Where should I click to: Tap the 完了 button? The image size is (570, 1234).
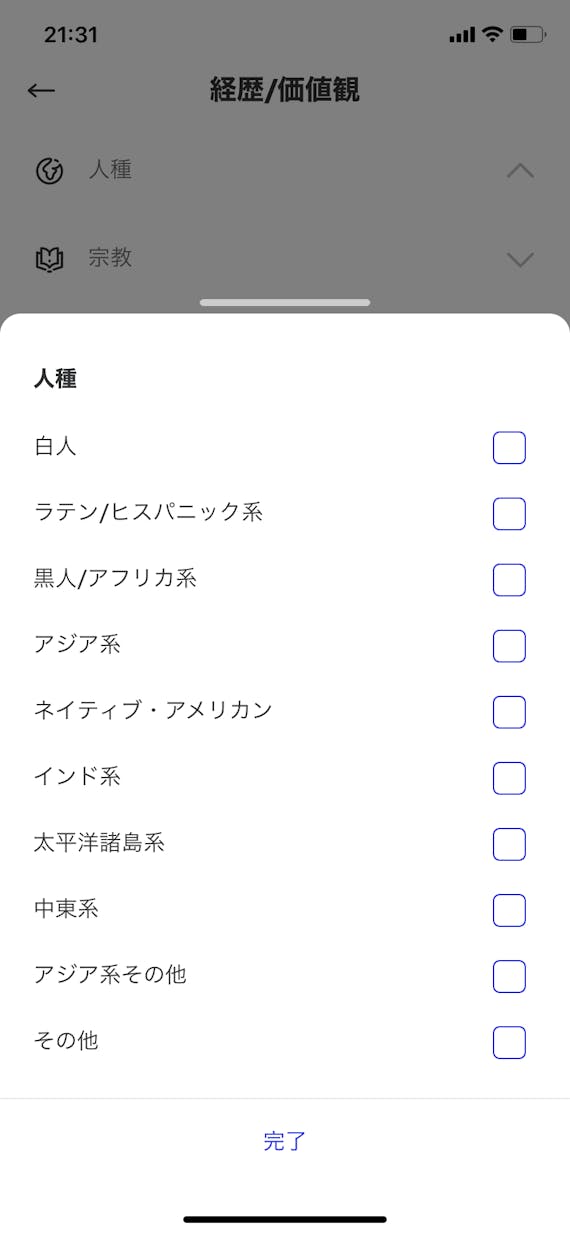pos(285,1141)
